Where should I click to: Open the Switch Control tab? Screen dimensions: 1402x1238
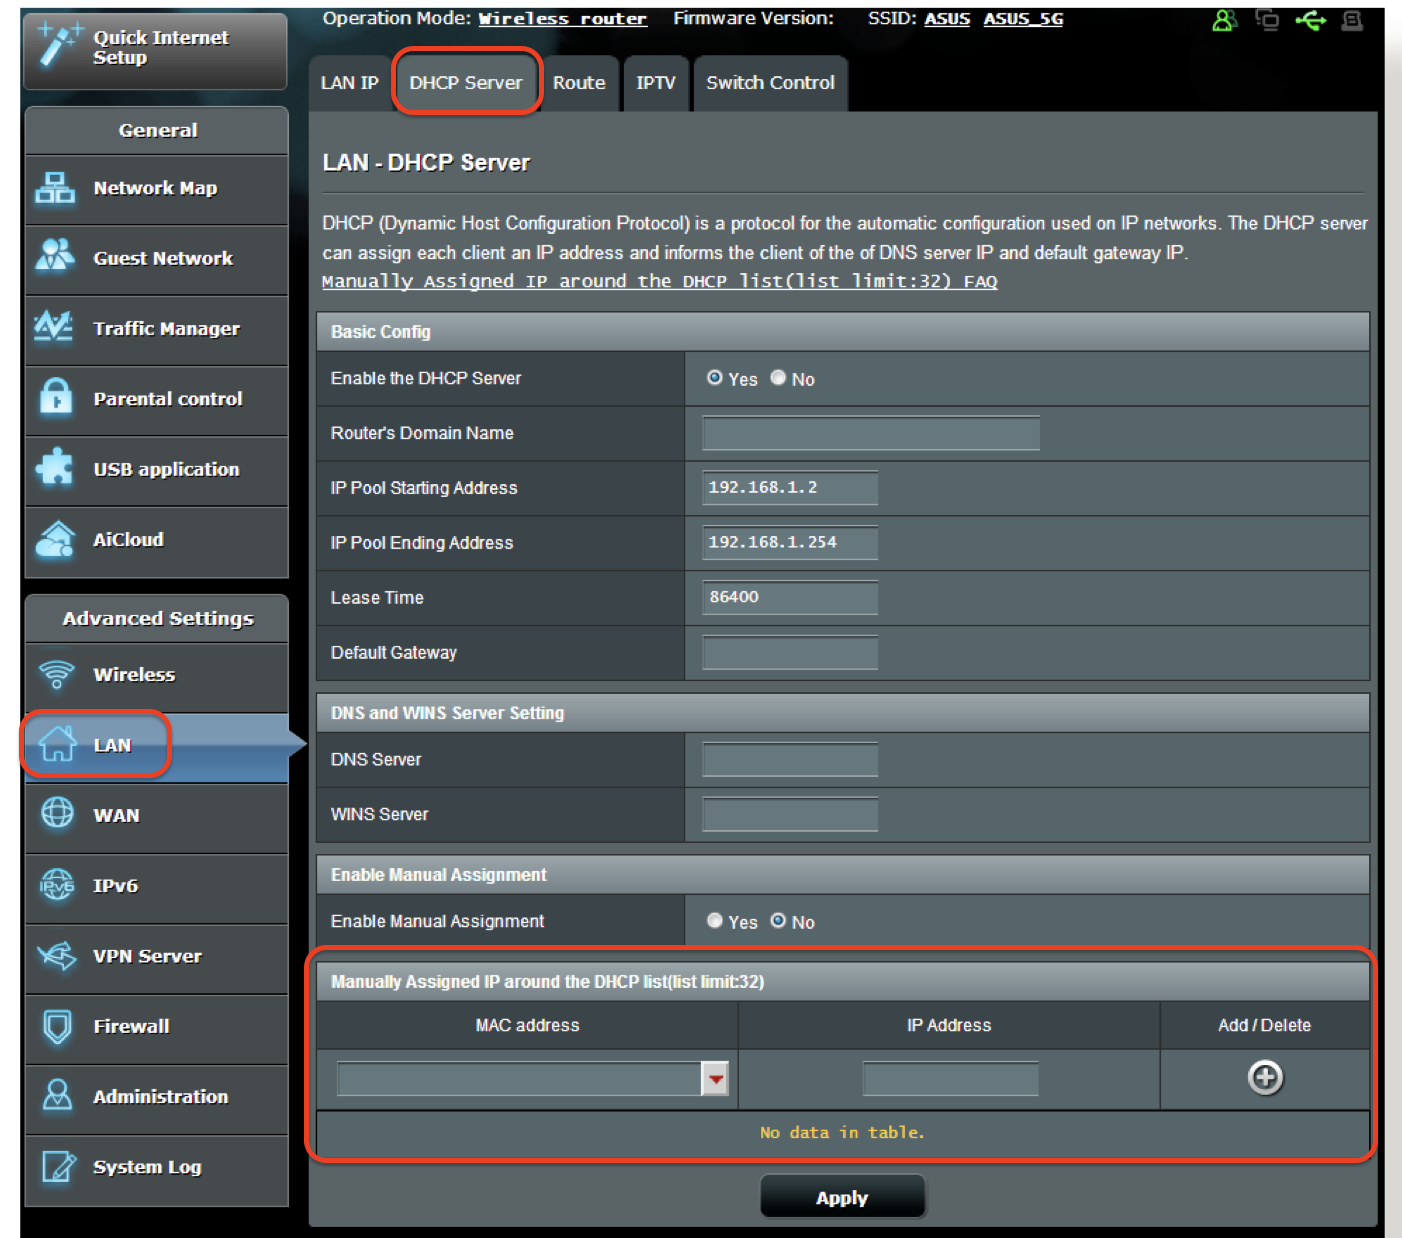tap(770, 83)
